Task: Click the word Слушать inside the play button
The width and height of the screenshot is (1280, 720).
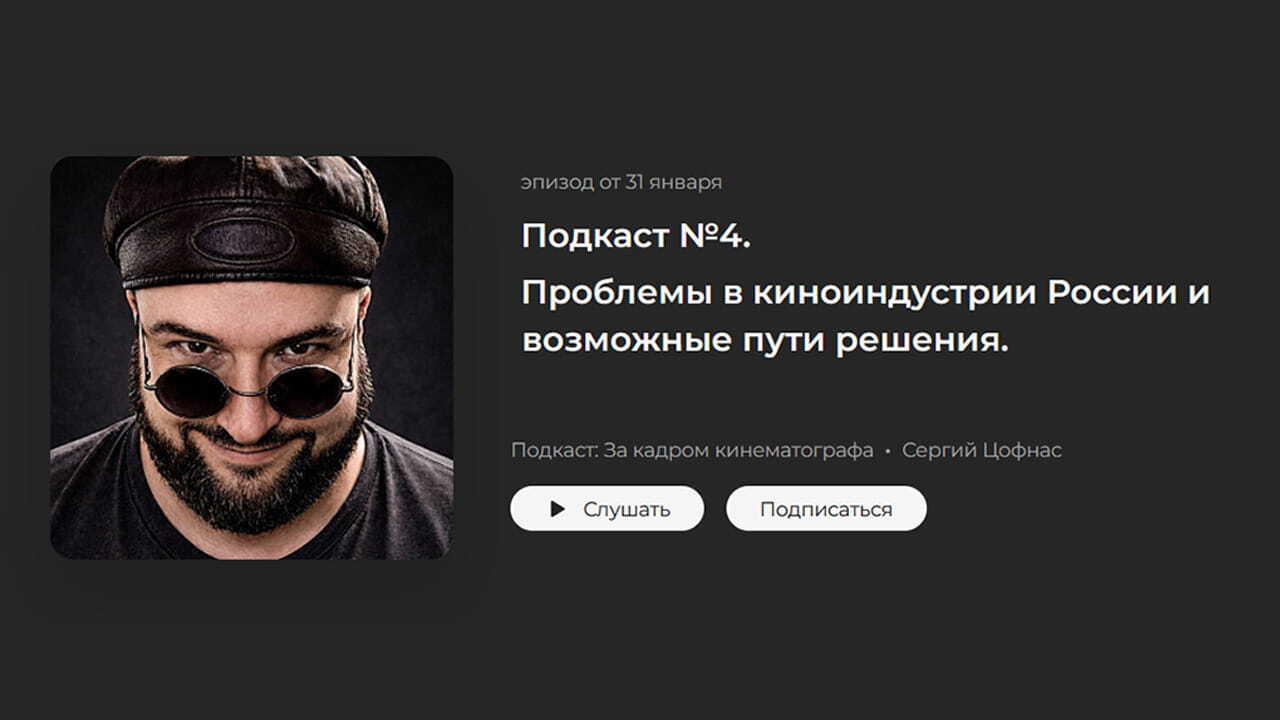Action: 627,509
